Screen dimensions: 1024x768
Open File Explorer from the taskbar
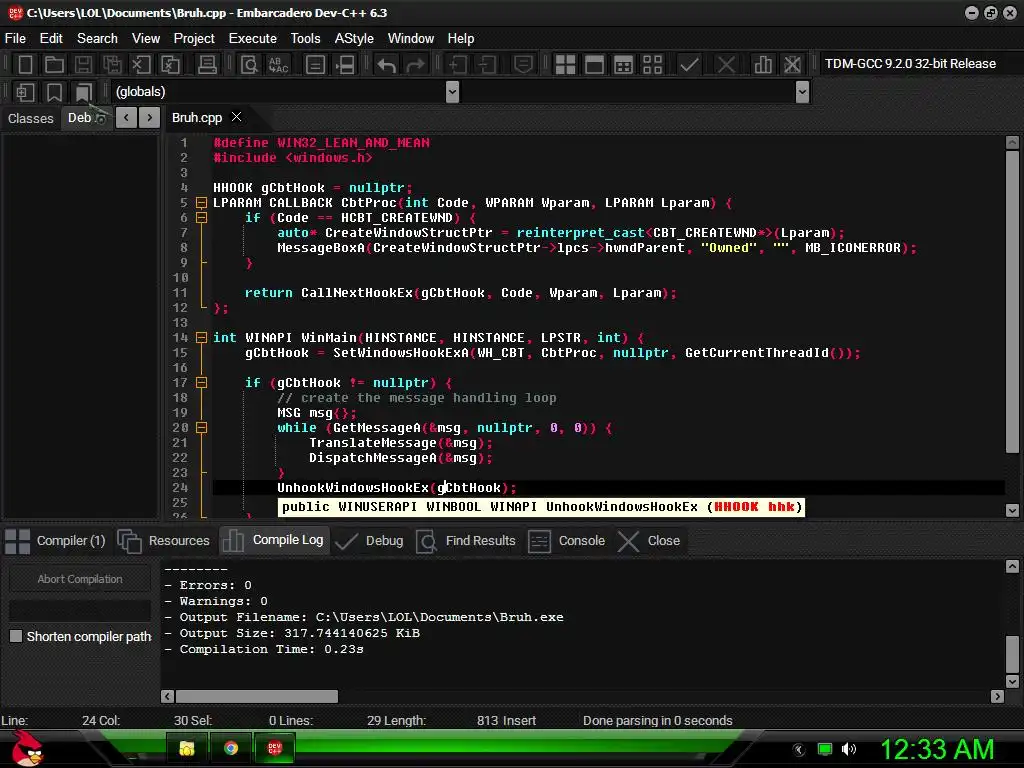[x=187, y=748]
